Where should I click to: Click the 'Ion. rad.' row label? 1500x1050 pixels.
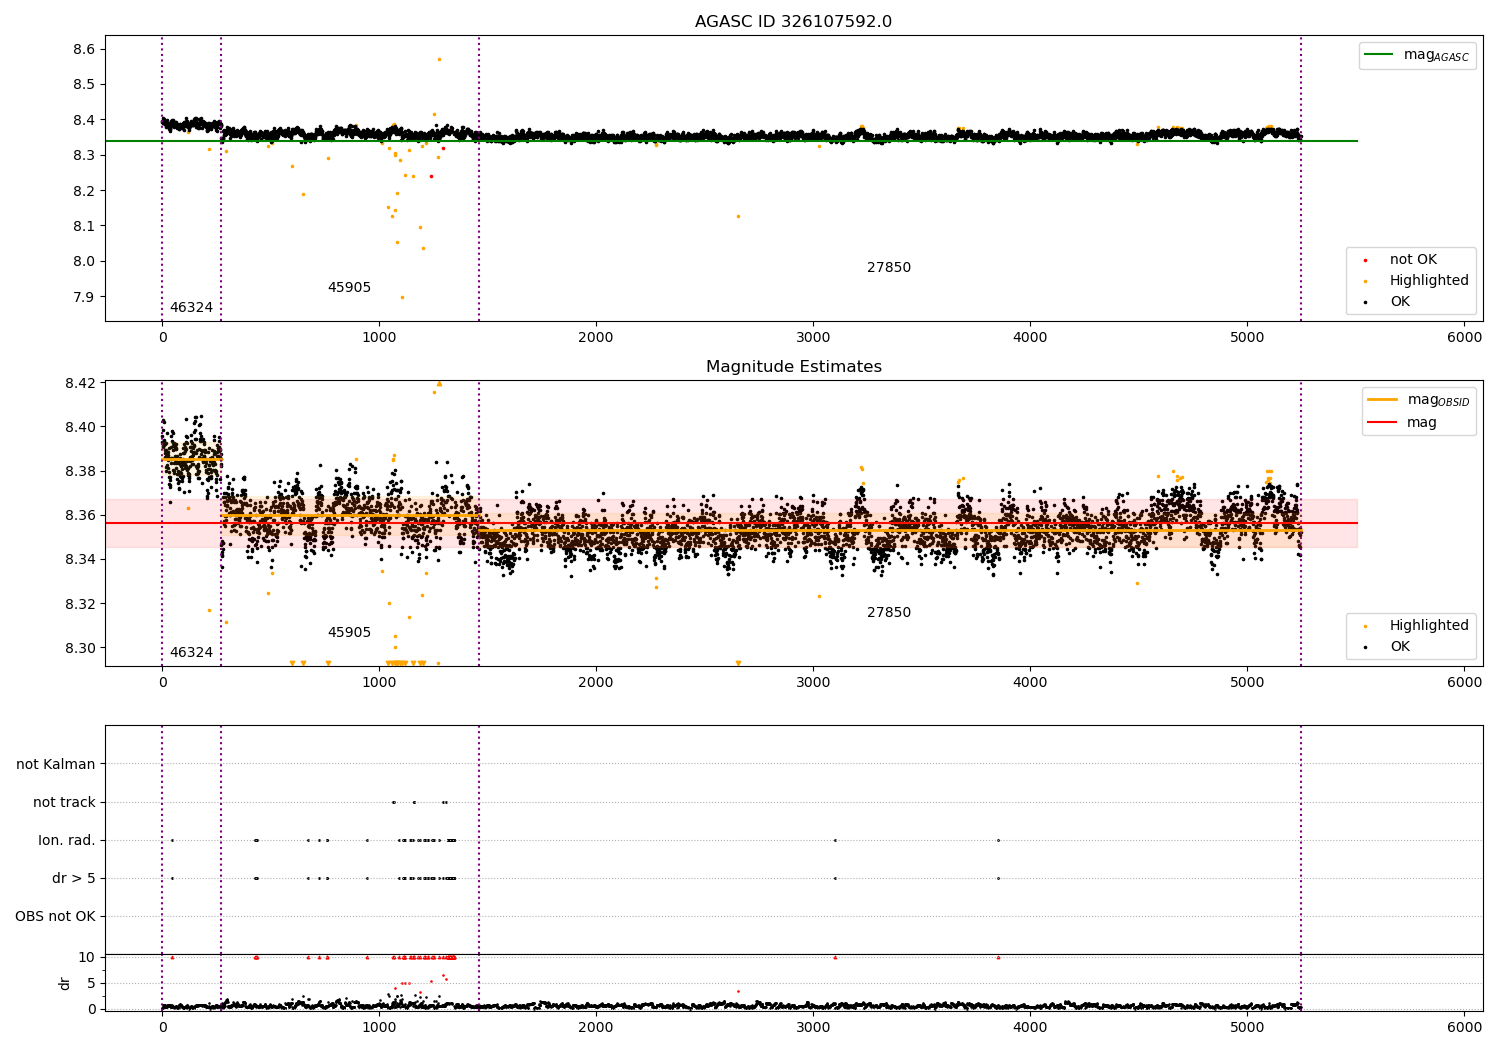[67, 841]
